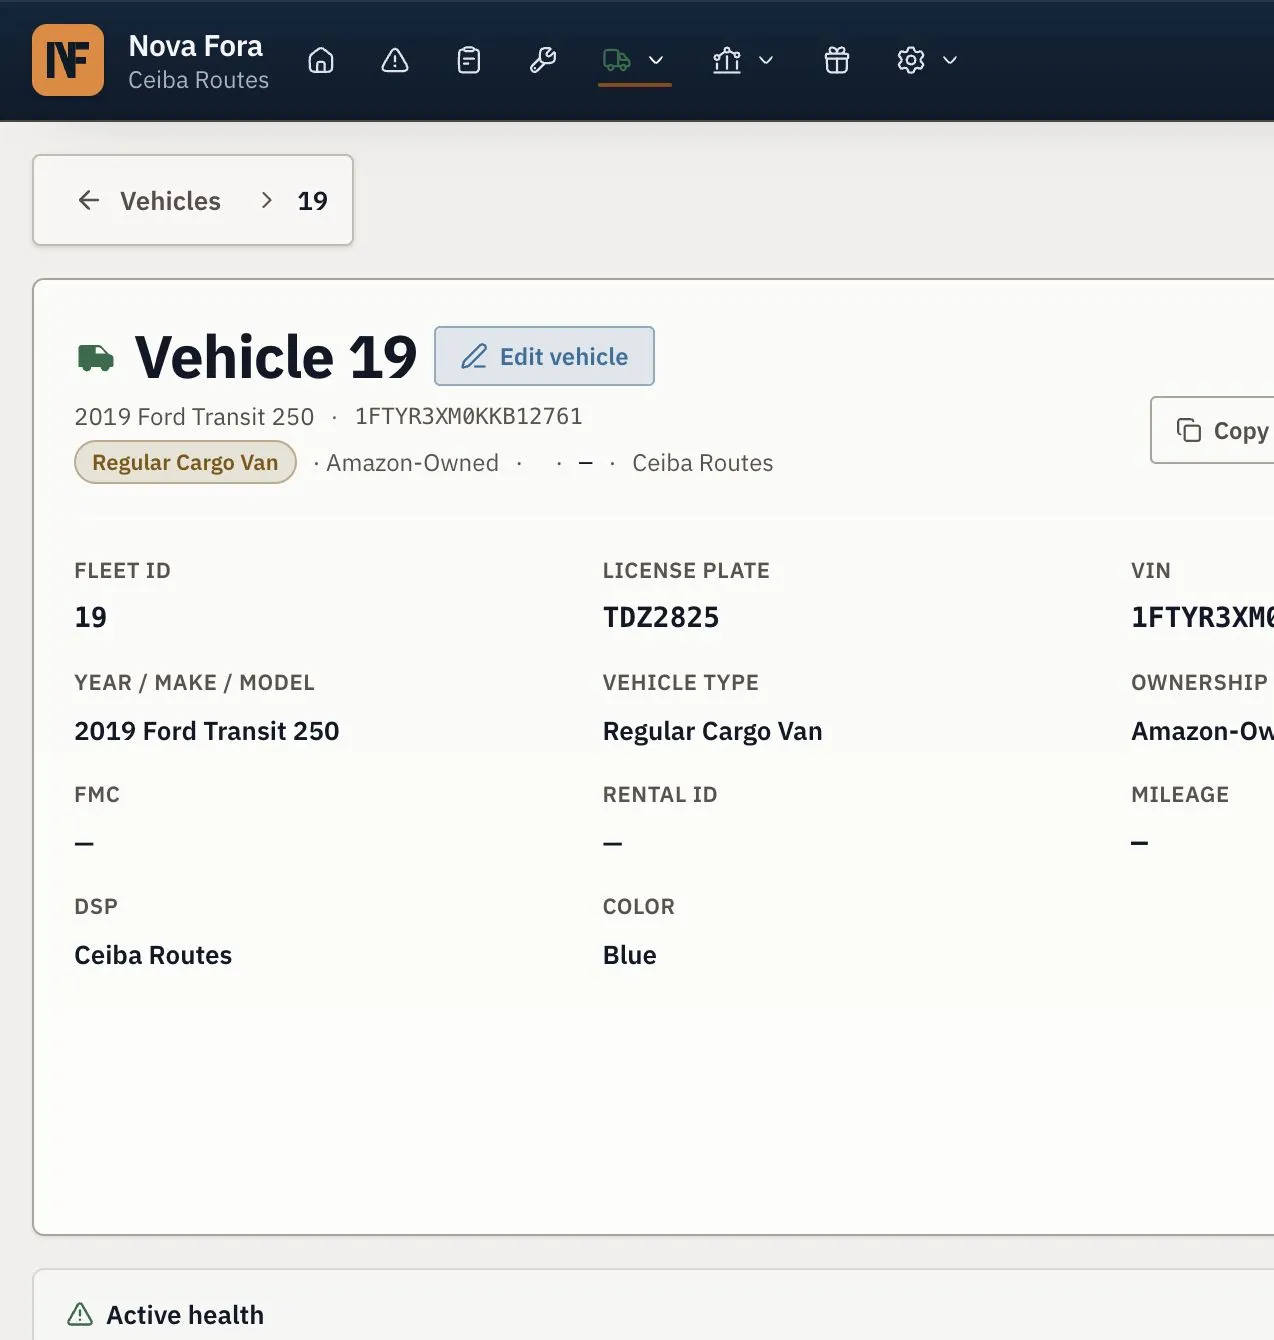Image resolution: width=1274 pixels, height=1340 pixels.
Task: Click the Vehicle 19 page title
Action: coord(276,357)
